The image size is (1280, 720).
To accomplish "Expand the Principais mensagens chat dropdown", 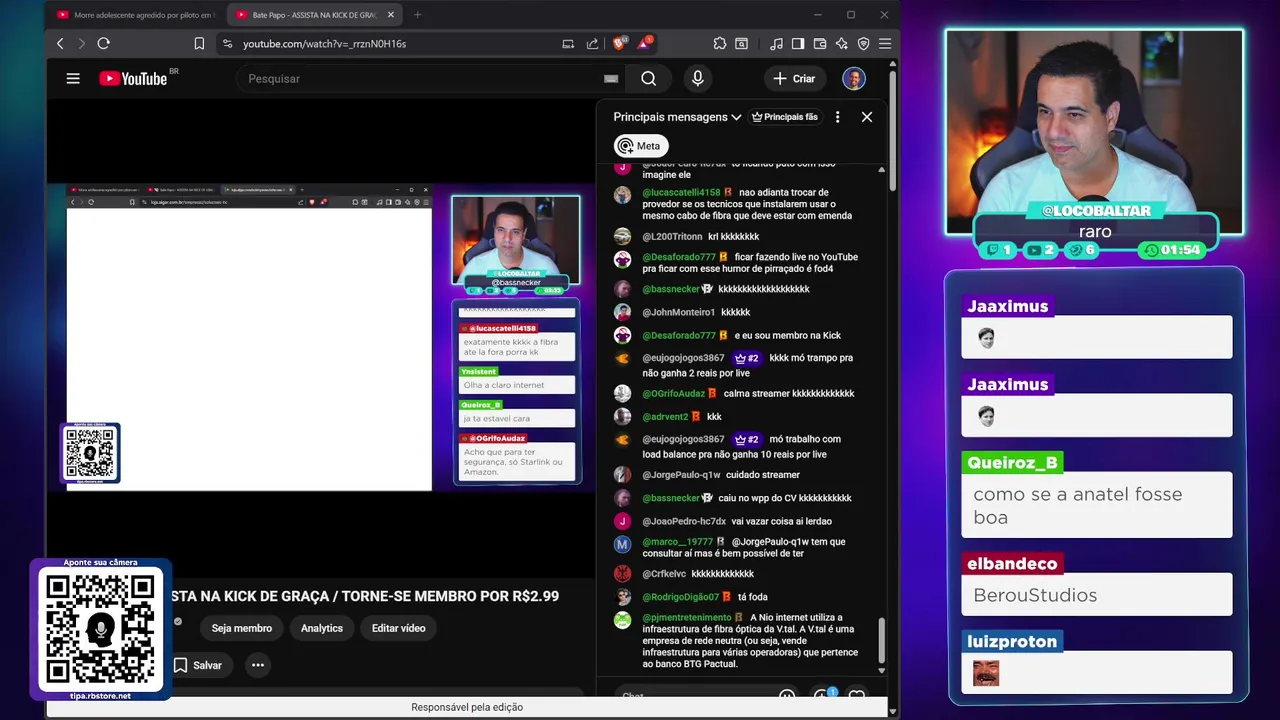I will point(677,117).
